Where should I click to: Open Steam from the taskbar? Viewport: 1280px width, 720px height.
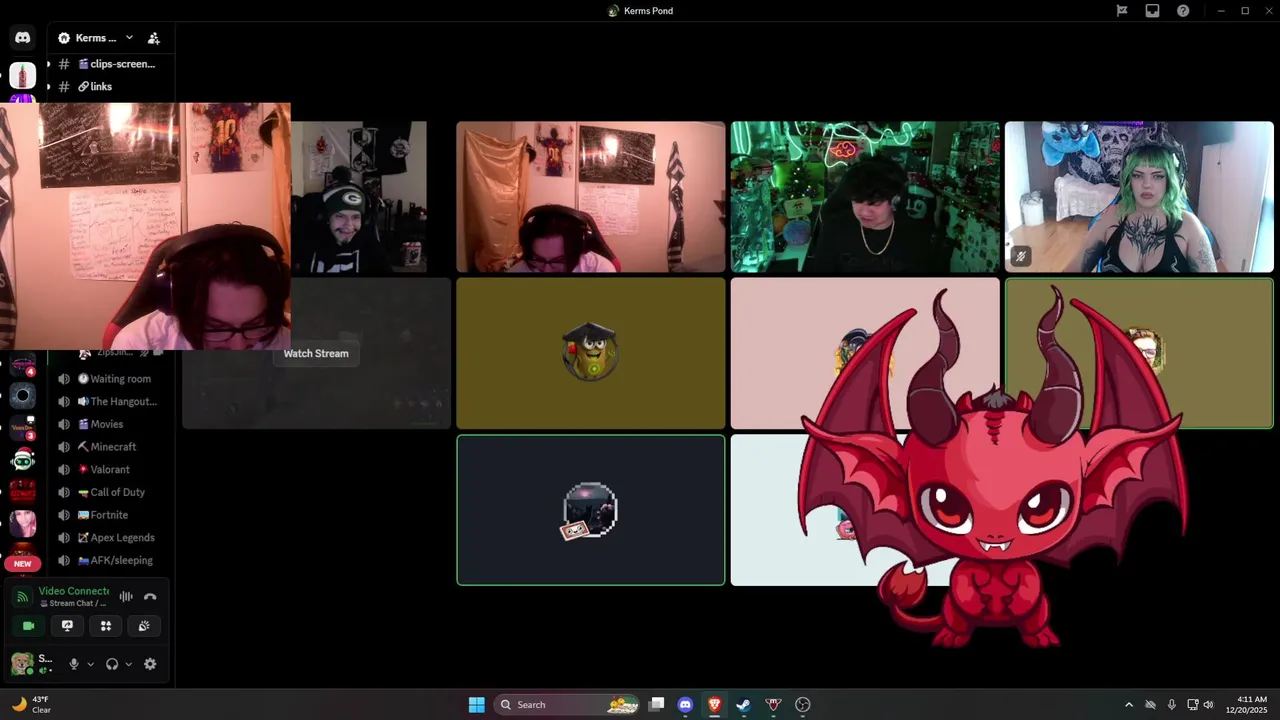[x=743, y=705]
